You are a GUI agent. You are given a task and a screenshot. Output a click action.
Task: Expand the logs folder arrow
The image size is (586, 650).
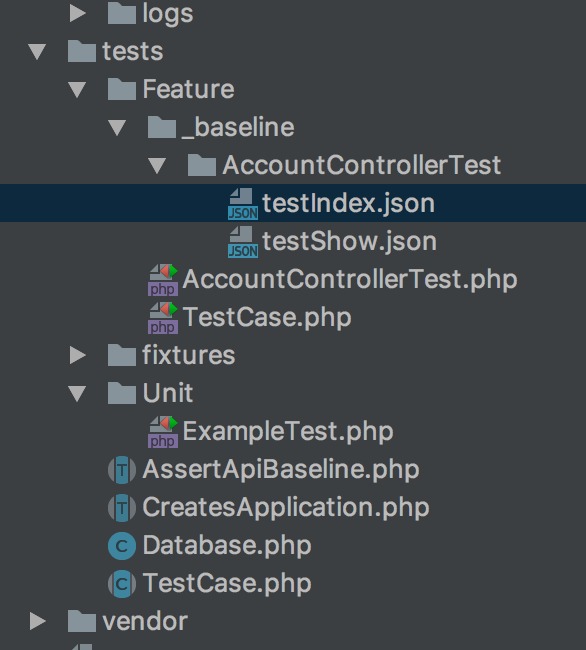click(x=77, y=14)
